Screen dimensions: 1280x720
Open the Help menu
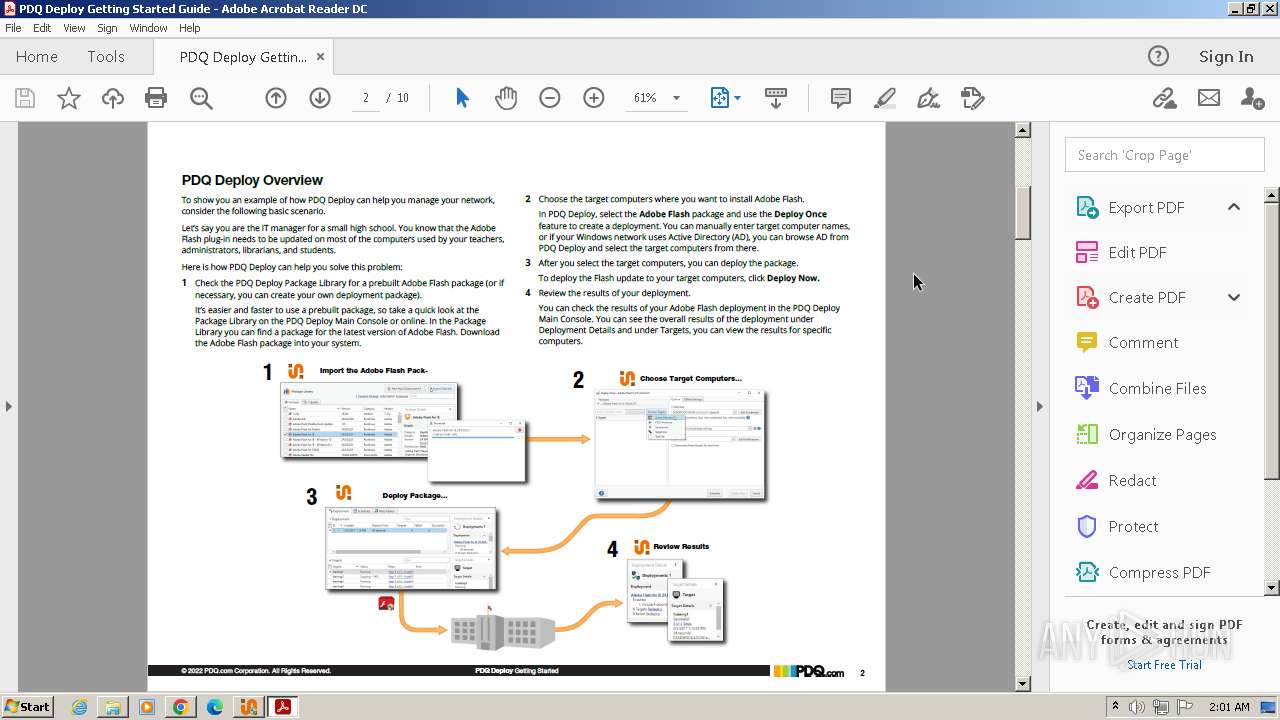(x=189, y=28)
